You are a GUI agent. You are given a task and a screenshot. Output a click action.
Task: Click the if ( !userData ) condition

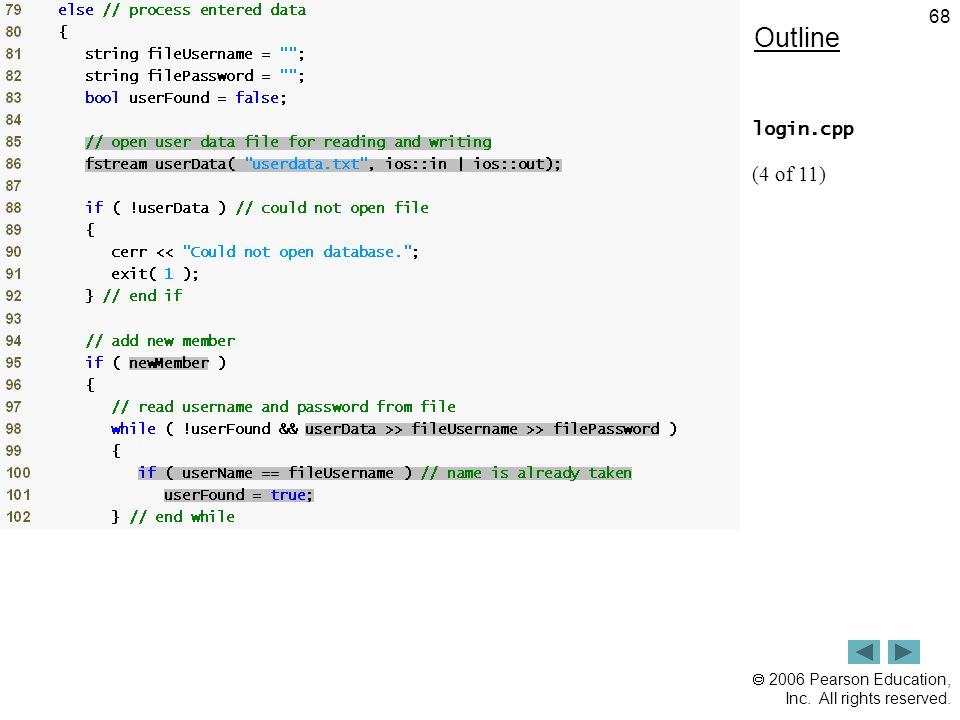[156, 208]
